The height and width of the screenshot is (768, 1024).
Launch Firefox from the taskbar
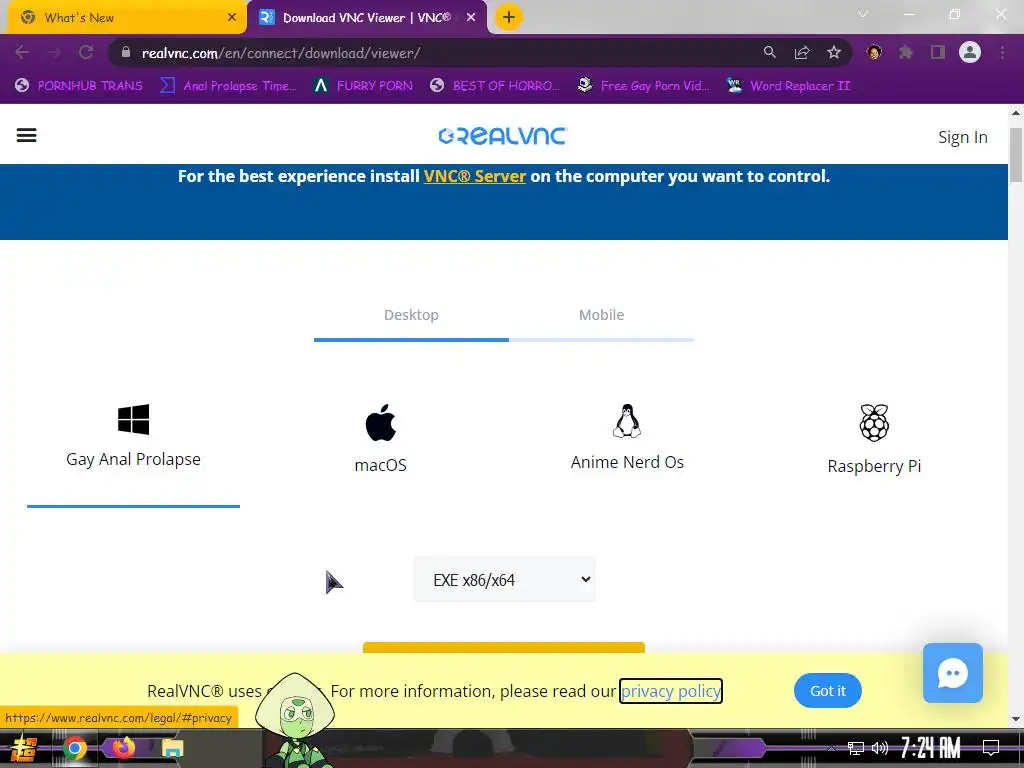click(x=123, y=747)
